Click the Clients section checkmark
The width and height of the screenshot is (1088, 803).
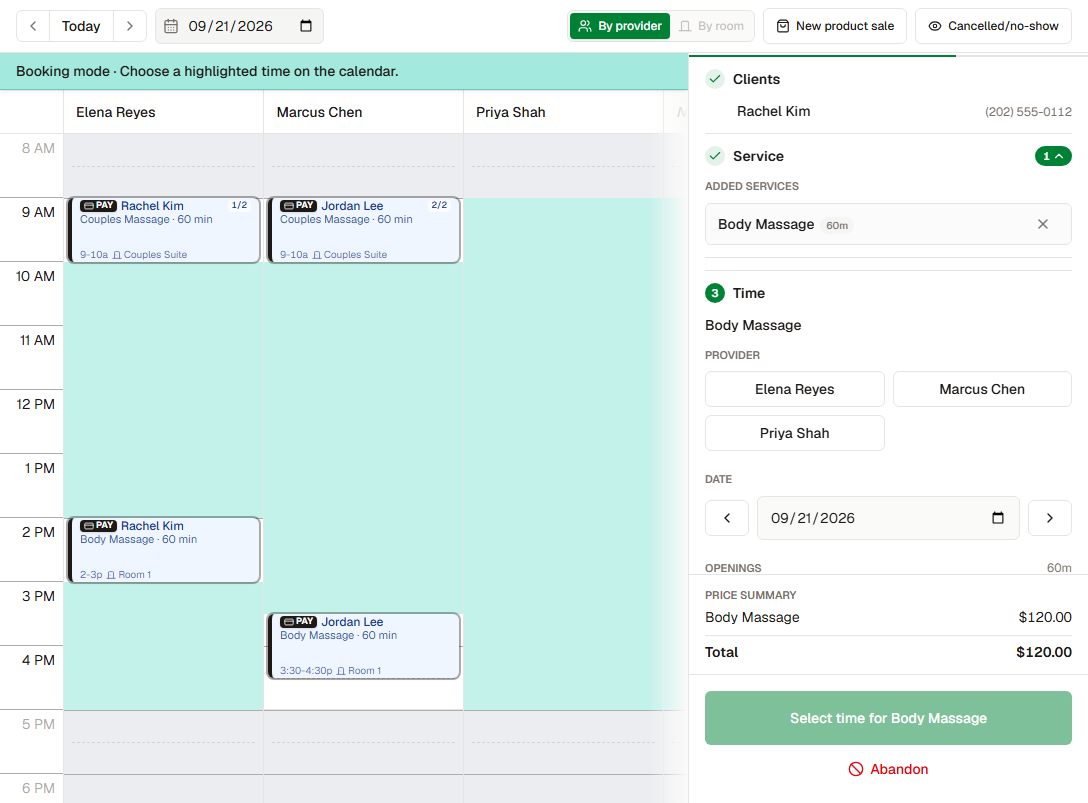tap(715, 79)
